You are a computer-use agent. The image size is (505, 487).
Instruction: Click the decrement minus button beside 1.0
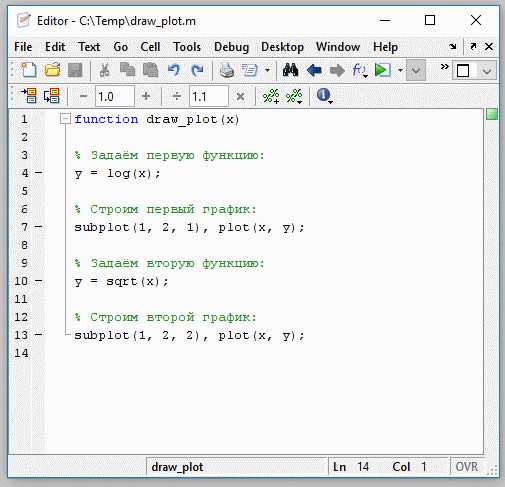pos(83,97)
